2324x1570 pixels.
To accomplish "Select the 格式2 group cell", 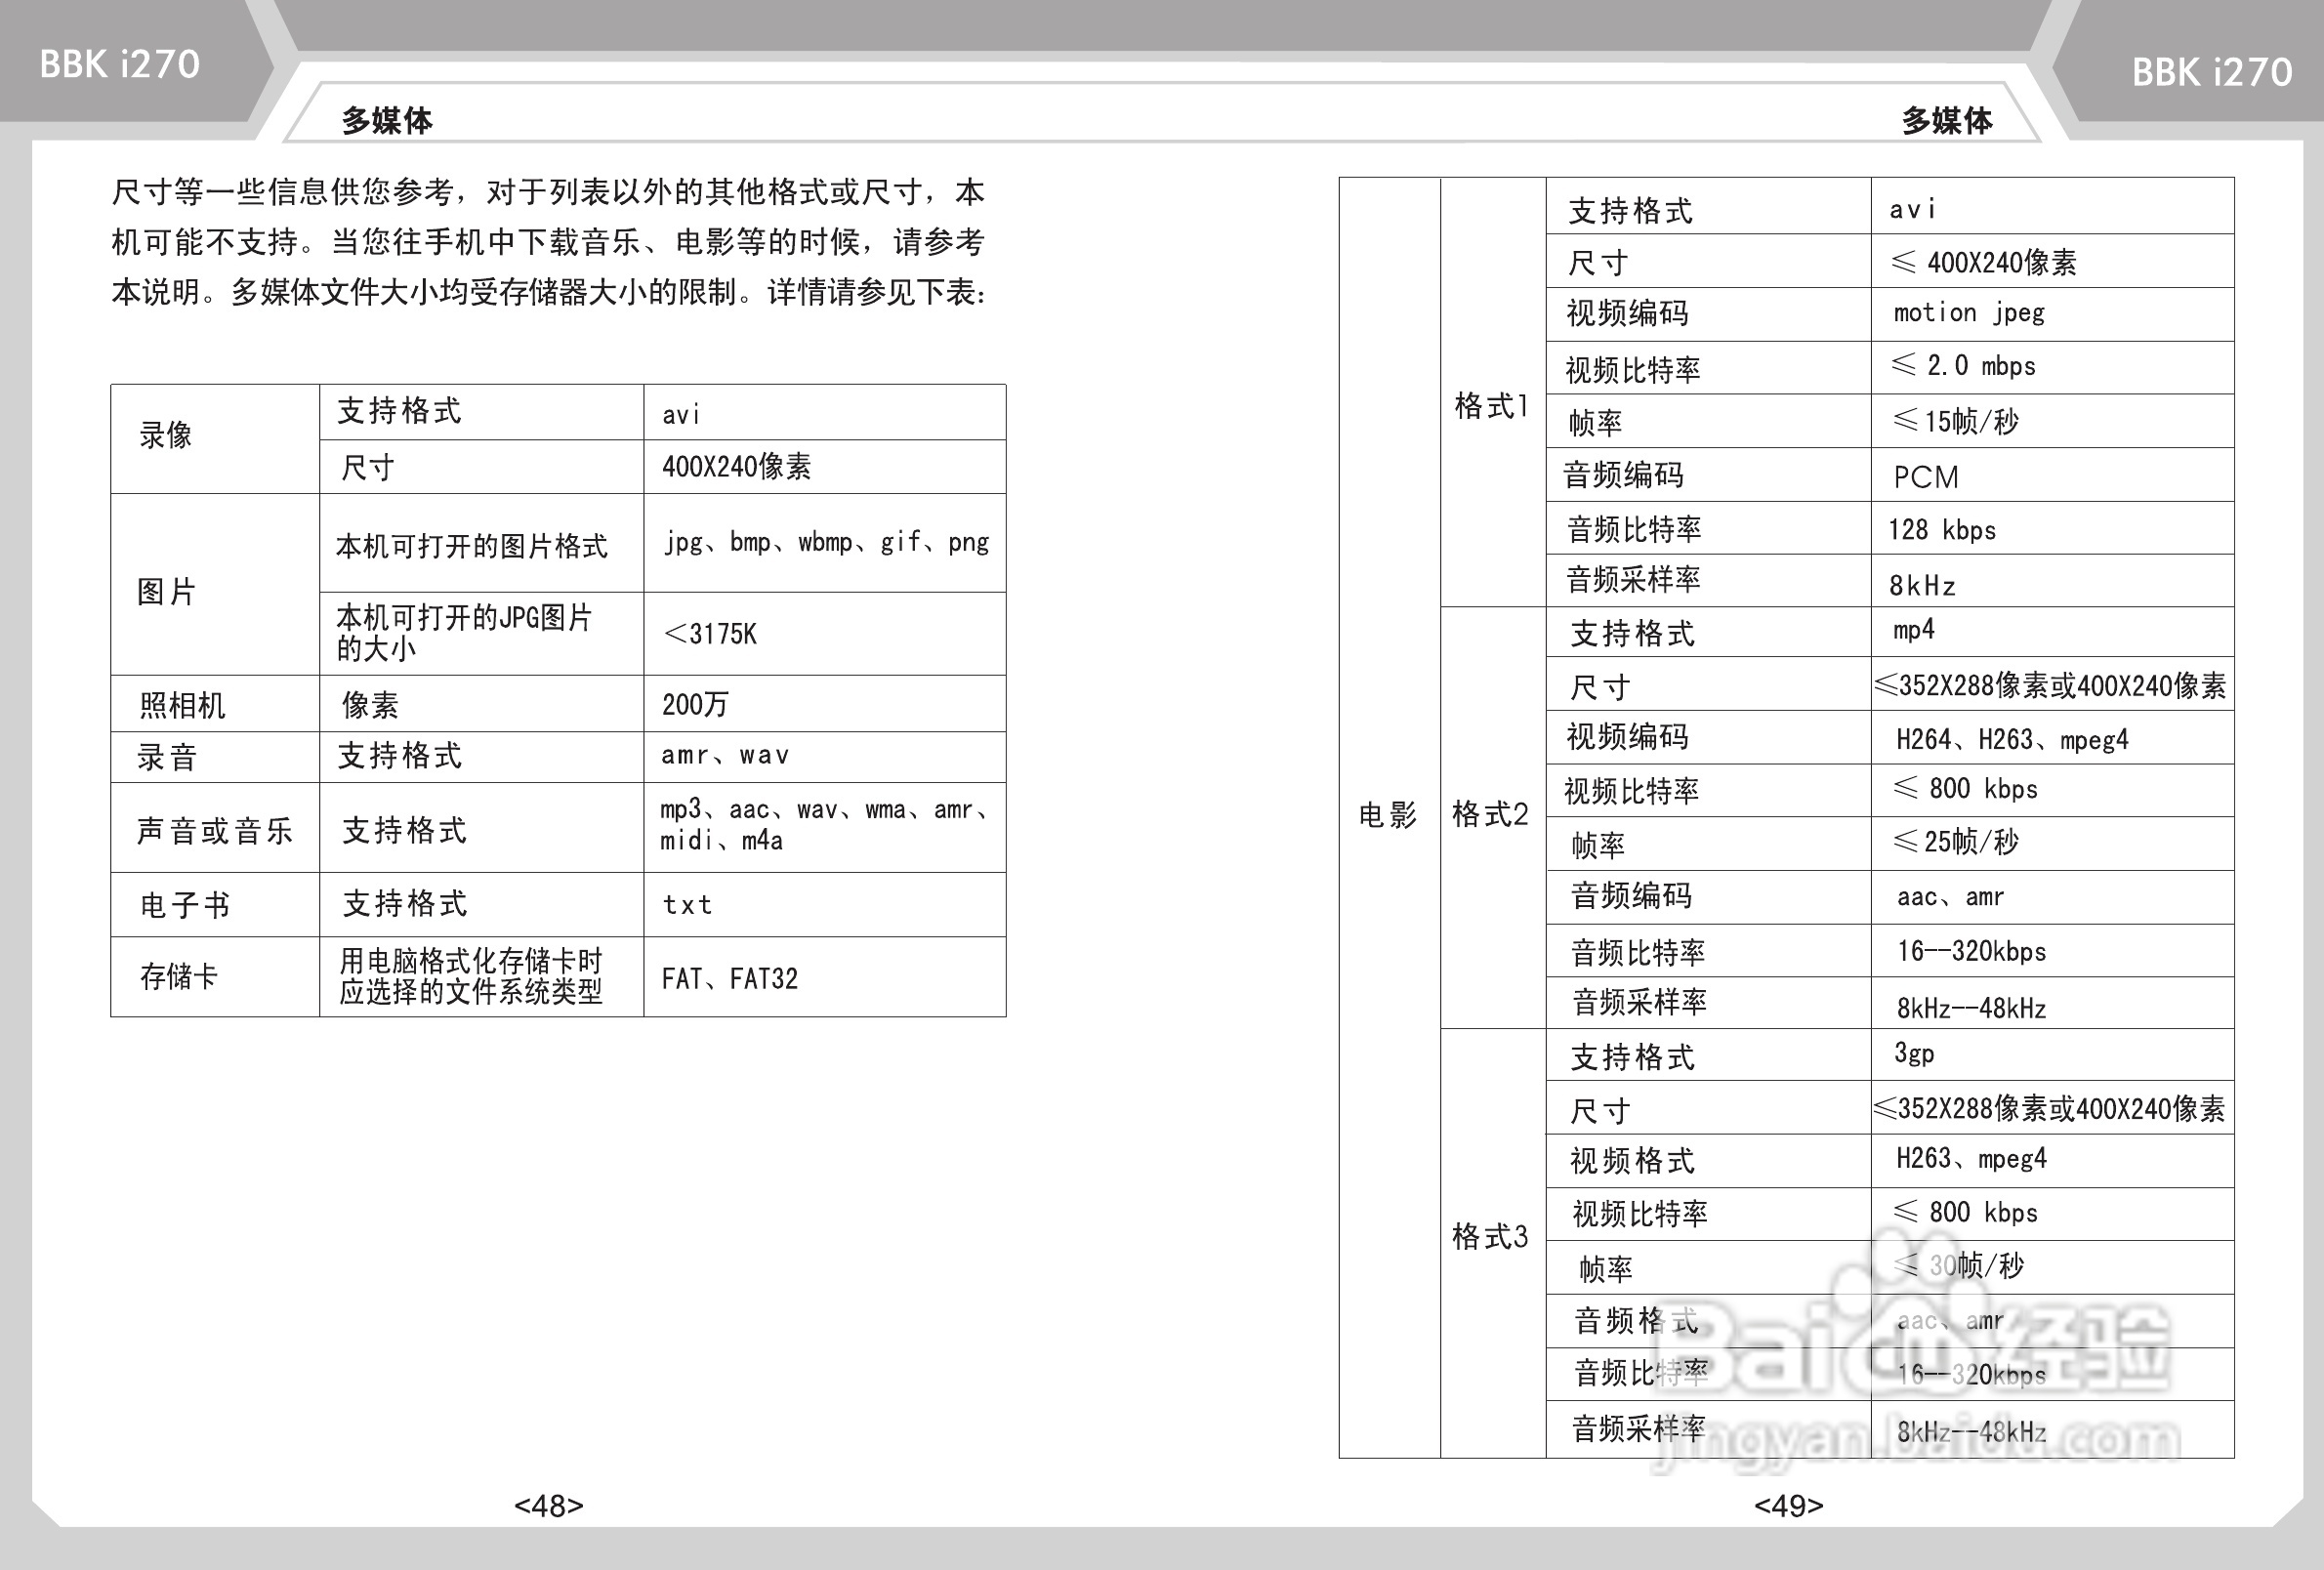I will pos(1490,814).
